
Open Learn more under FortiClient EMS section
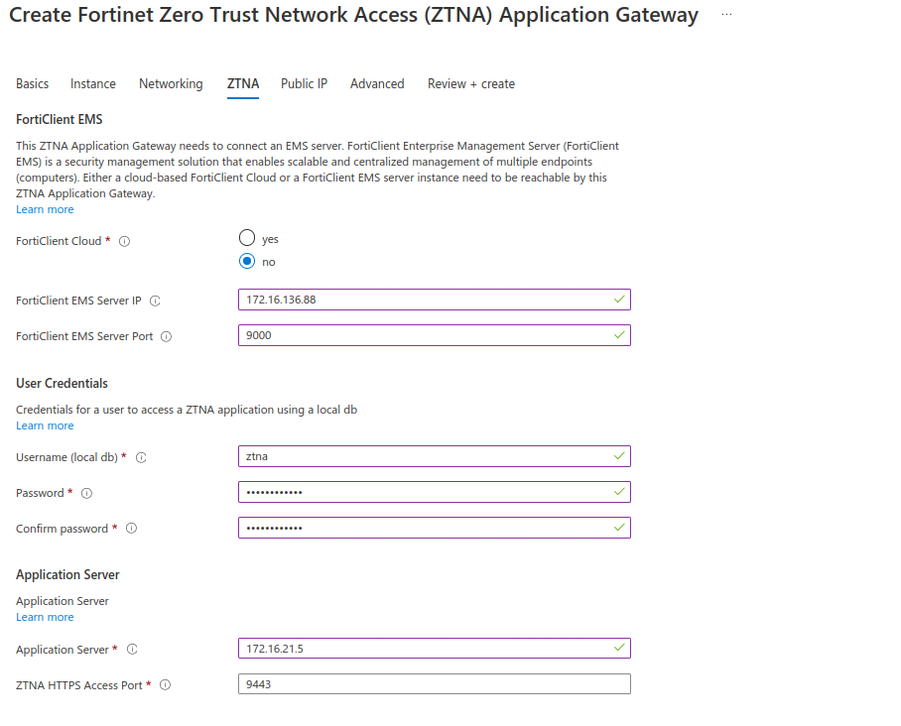click(44, 209)
